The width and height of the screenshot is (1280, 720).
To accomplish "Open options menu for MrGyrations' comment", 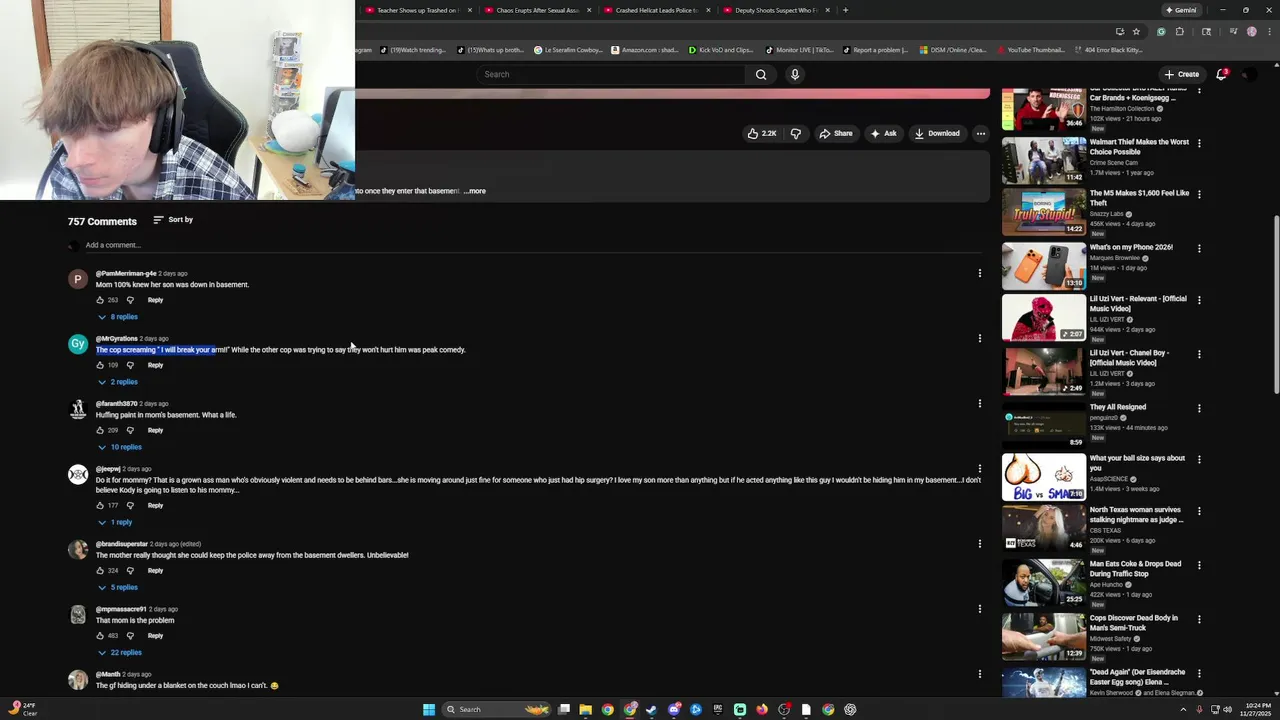I will coord(980,338).
